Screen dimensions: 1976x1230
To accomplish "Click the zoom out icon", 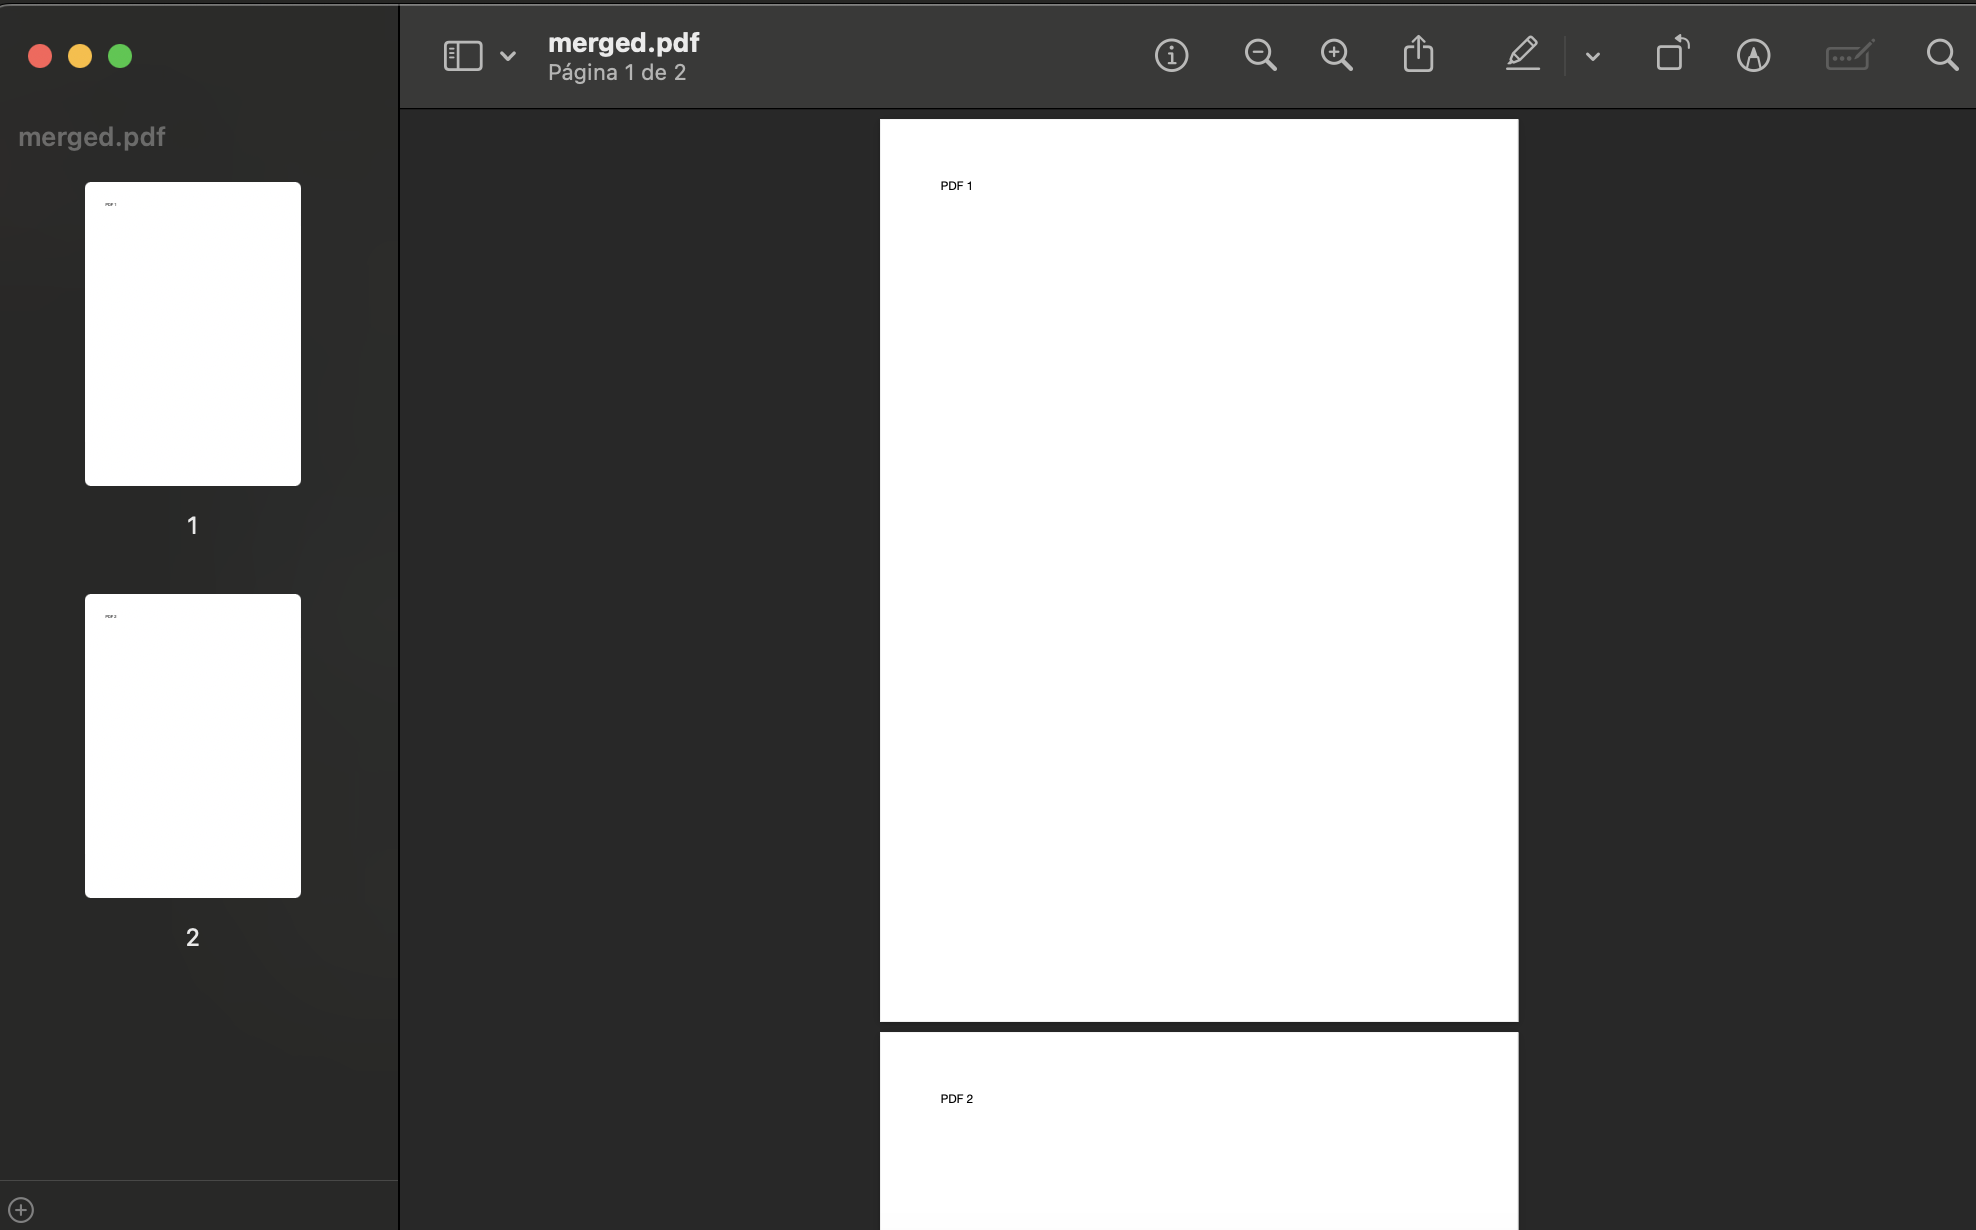I will (1259, 55).
